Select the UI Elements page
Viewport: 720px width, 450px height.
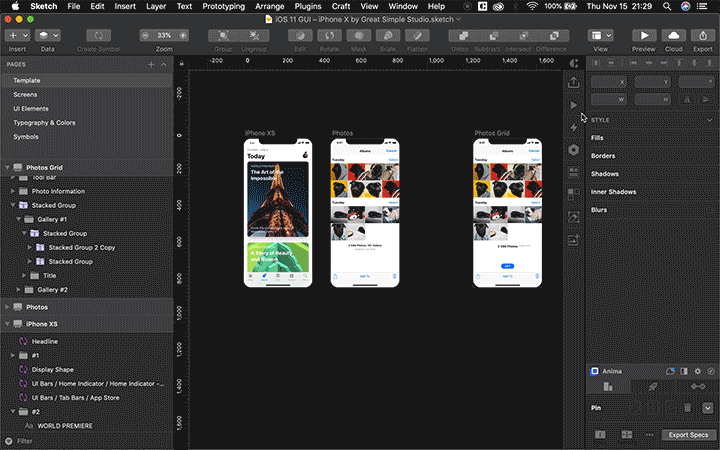click(x=87, y=109)
